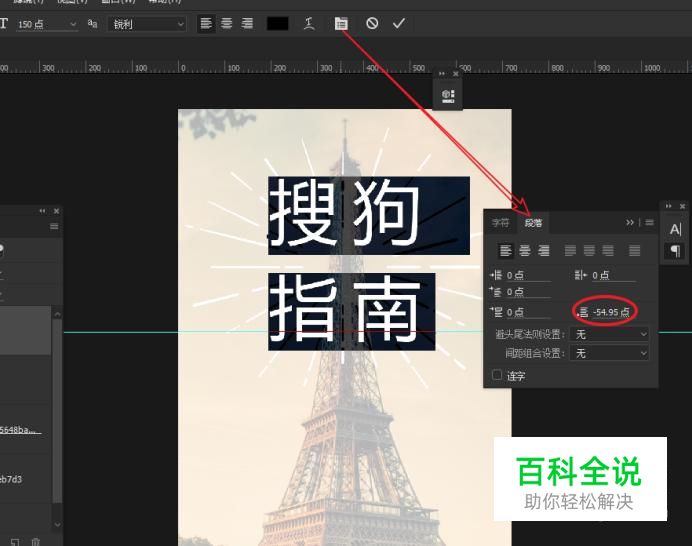This screenshot has height=546, width=692.
Task: Click the space before paragraph field
Action: pyautogui.click(x=528, y=312)
